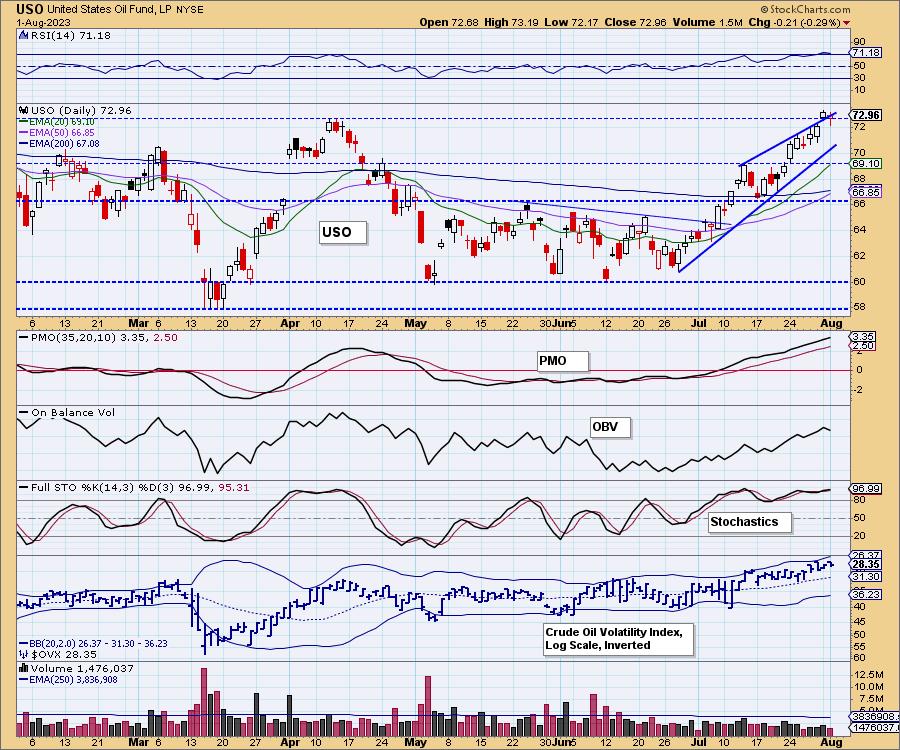
Task: Click the RSI 71.18 value tag on right axis
Action: click(866, 53)
